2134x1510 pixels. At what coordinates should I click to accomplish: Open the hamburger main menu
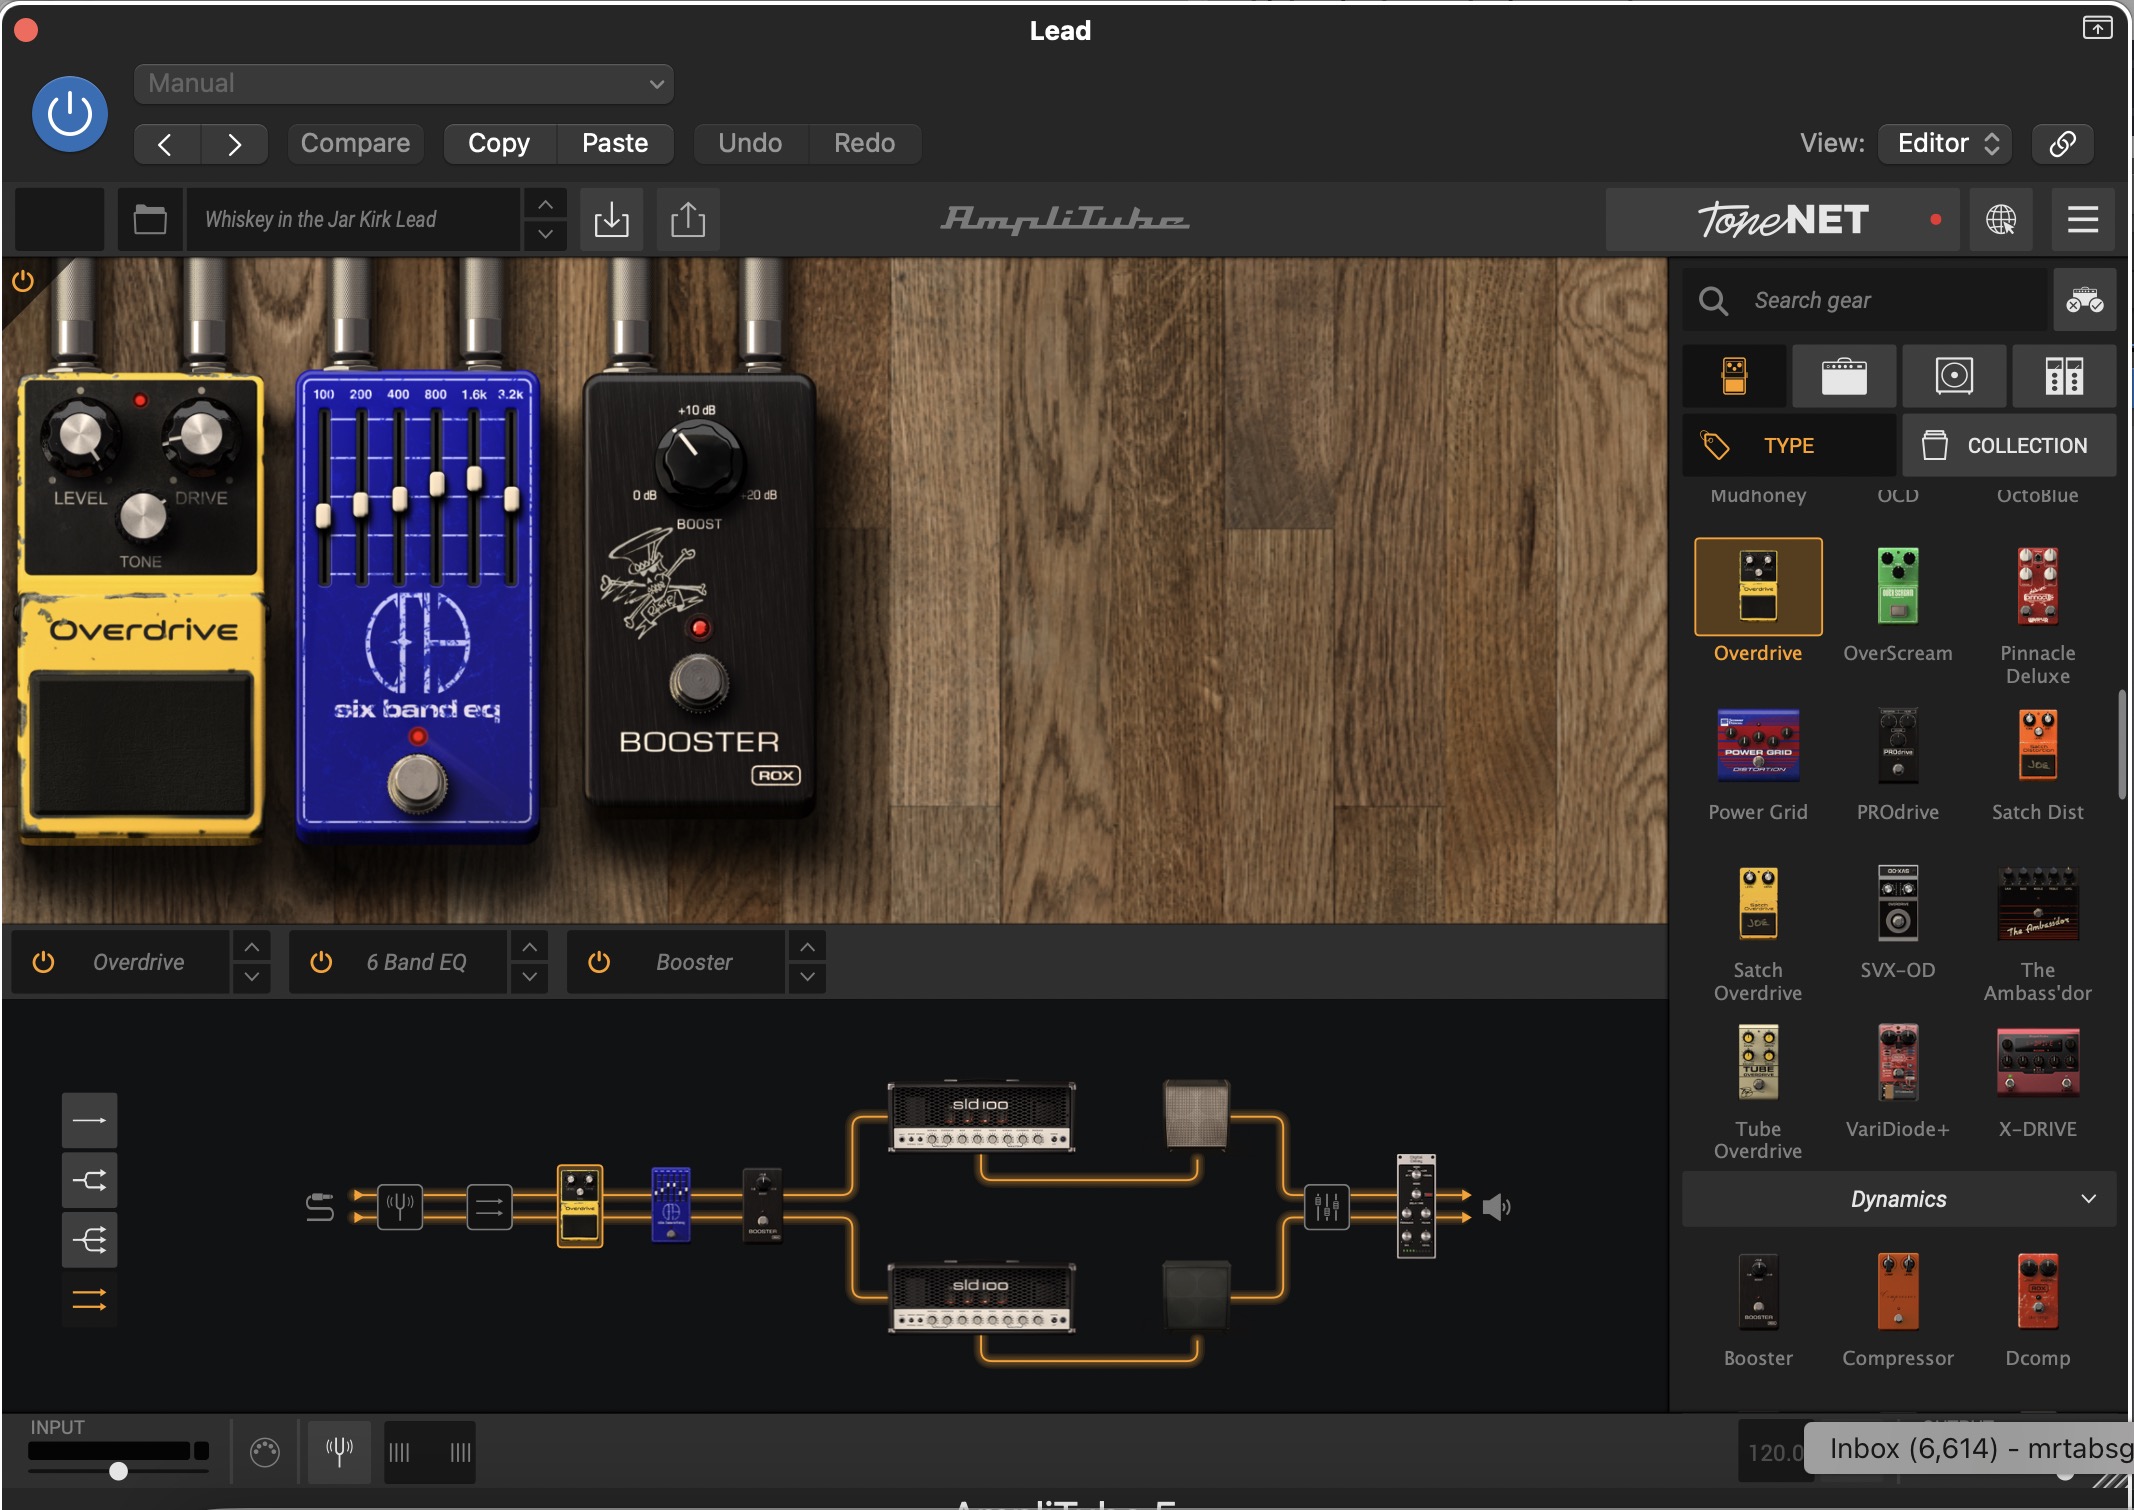tap(2083, 219)
